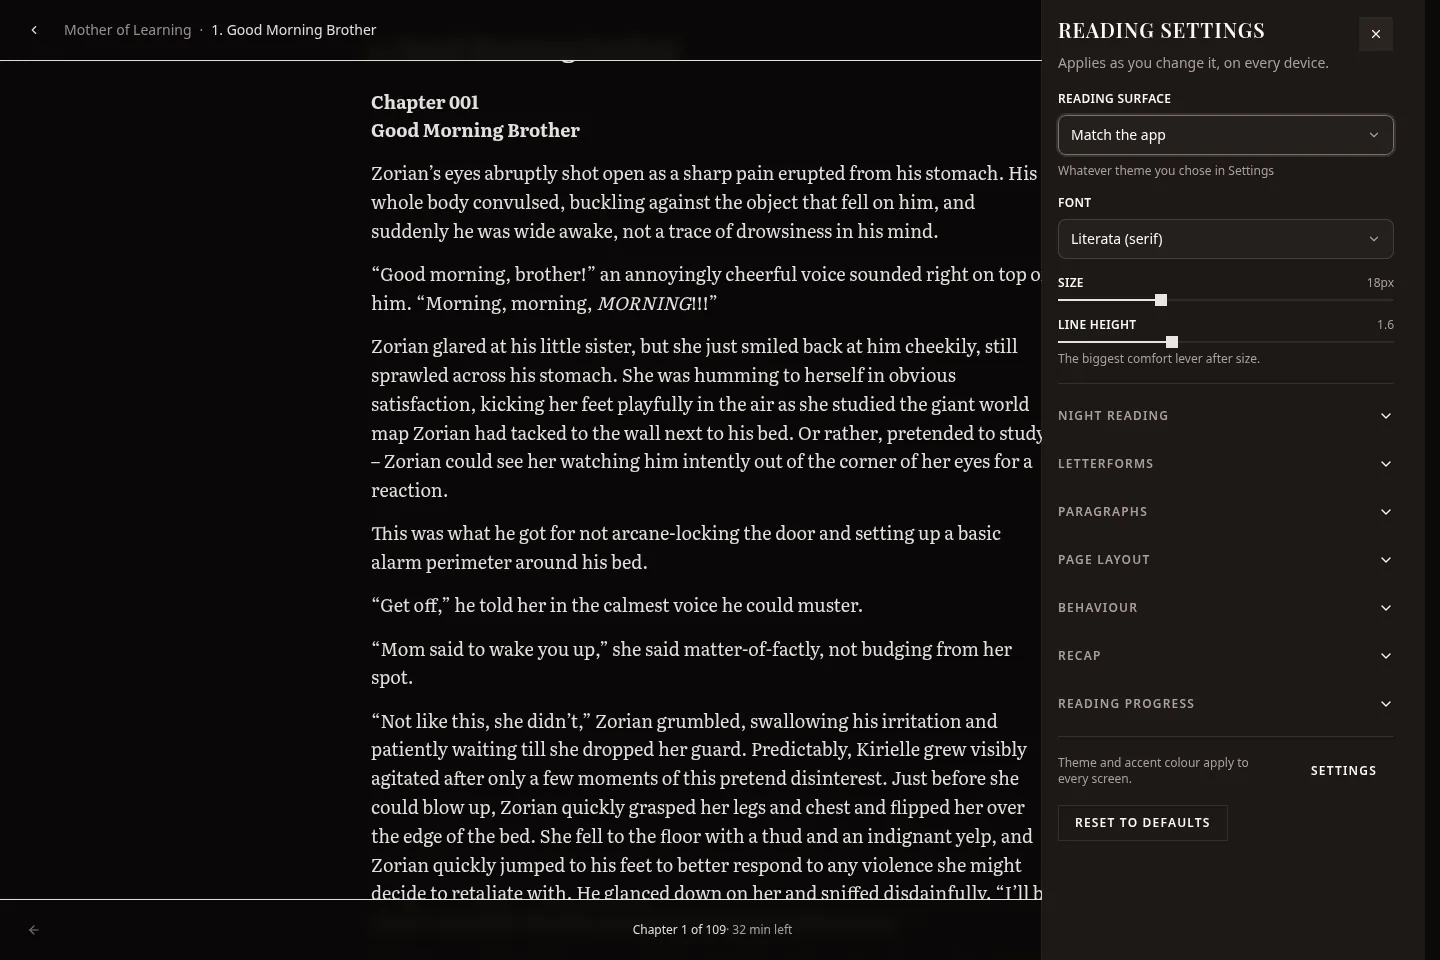Click the chapter title 1. Good Morning Brother
The image size is (1440, 960).
pos(294,30)
